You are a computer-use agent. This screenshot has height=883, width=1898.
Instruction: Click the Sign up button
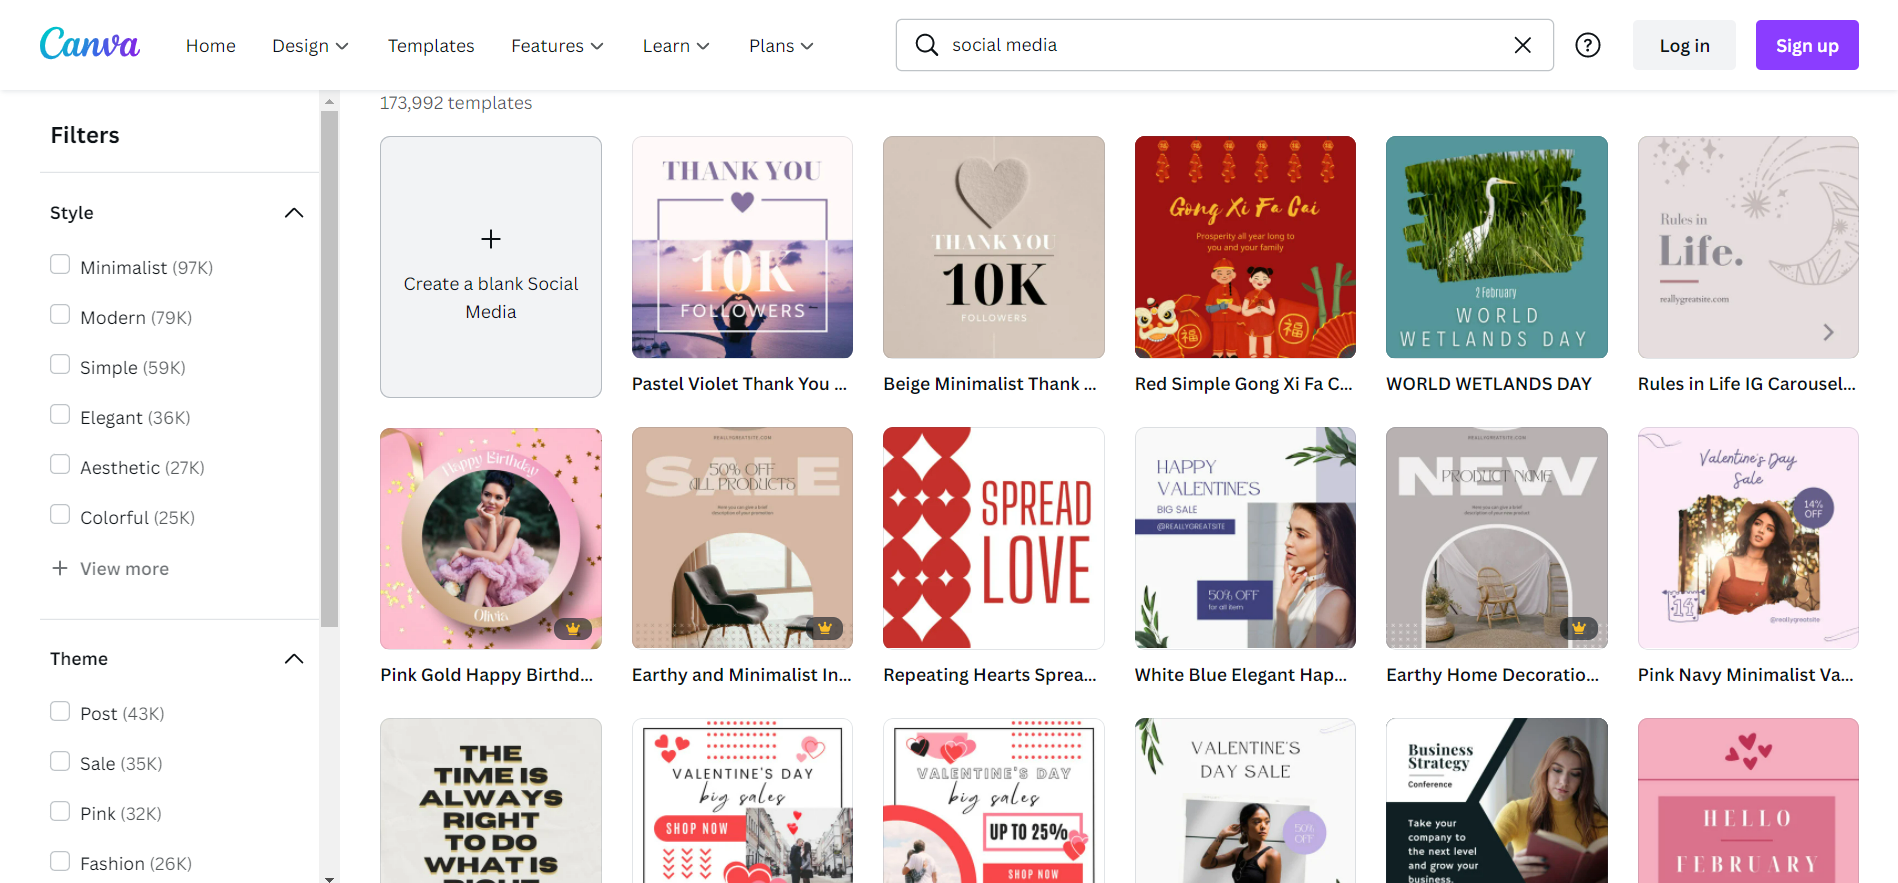(1807, 45)
